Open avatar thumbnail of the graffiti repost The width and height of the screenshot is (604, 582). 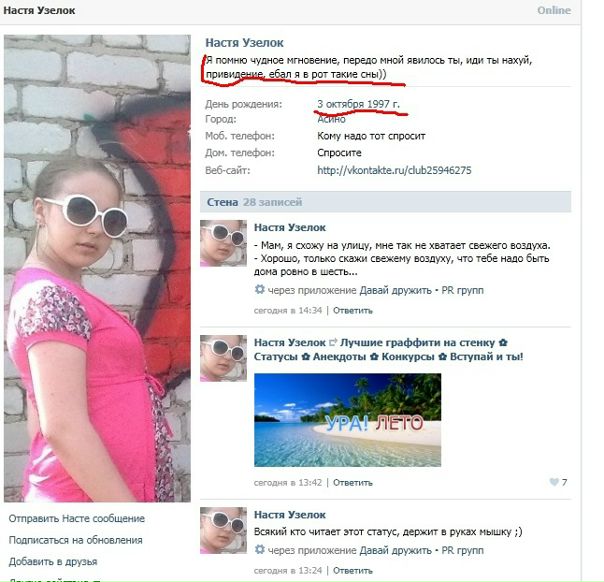tap(223, 358)
